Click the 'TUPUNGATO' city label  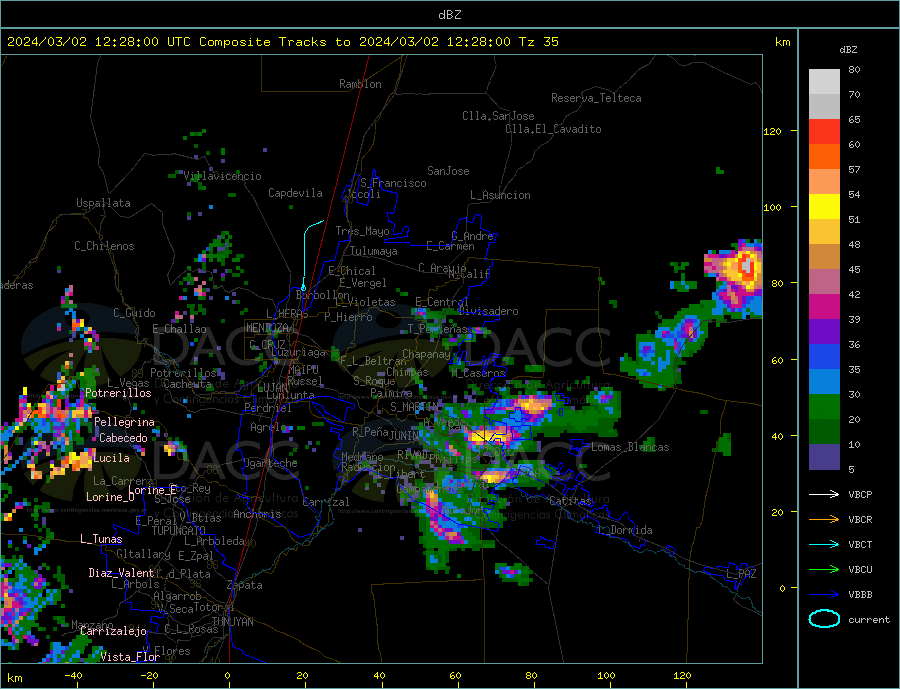tap(179, 531)
